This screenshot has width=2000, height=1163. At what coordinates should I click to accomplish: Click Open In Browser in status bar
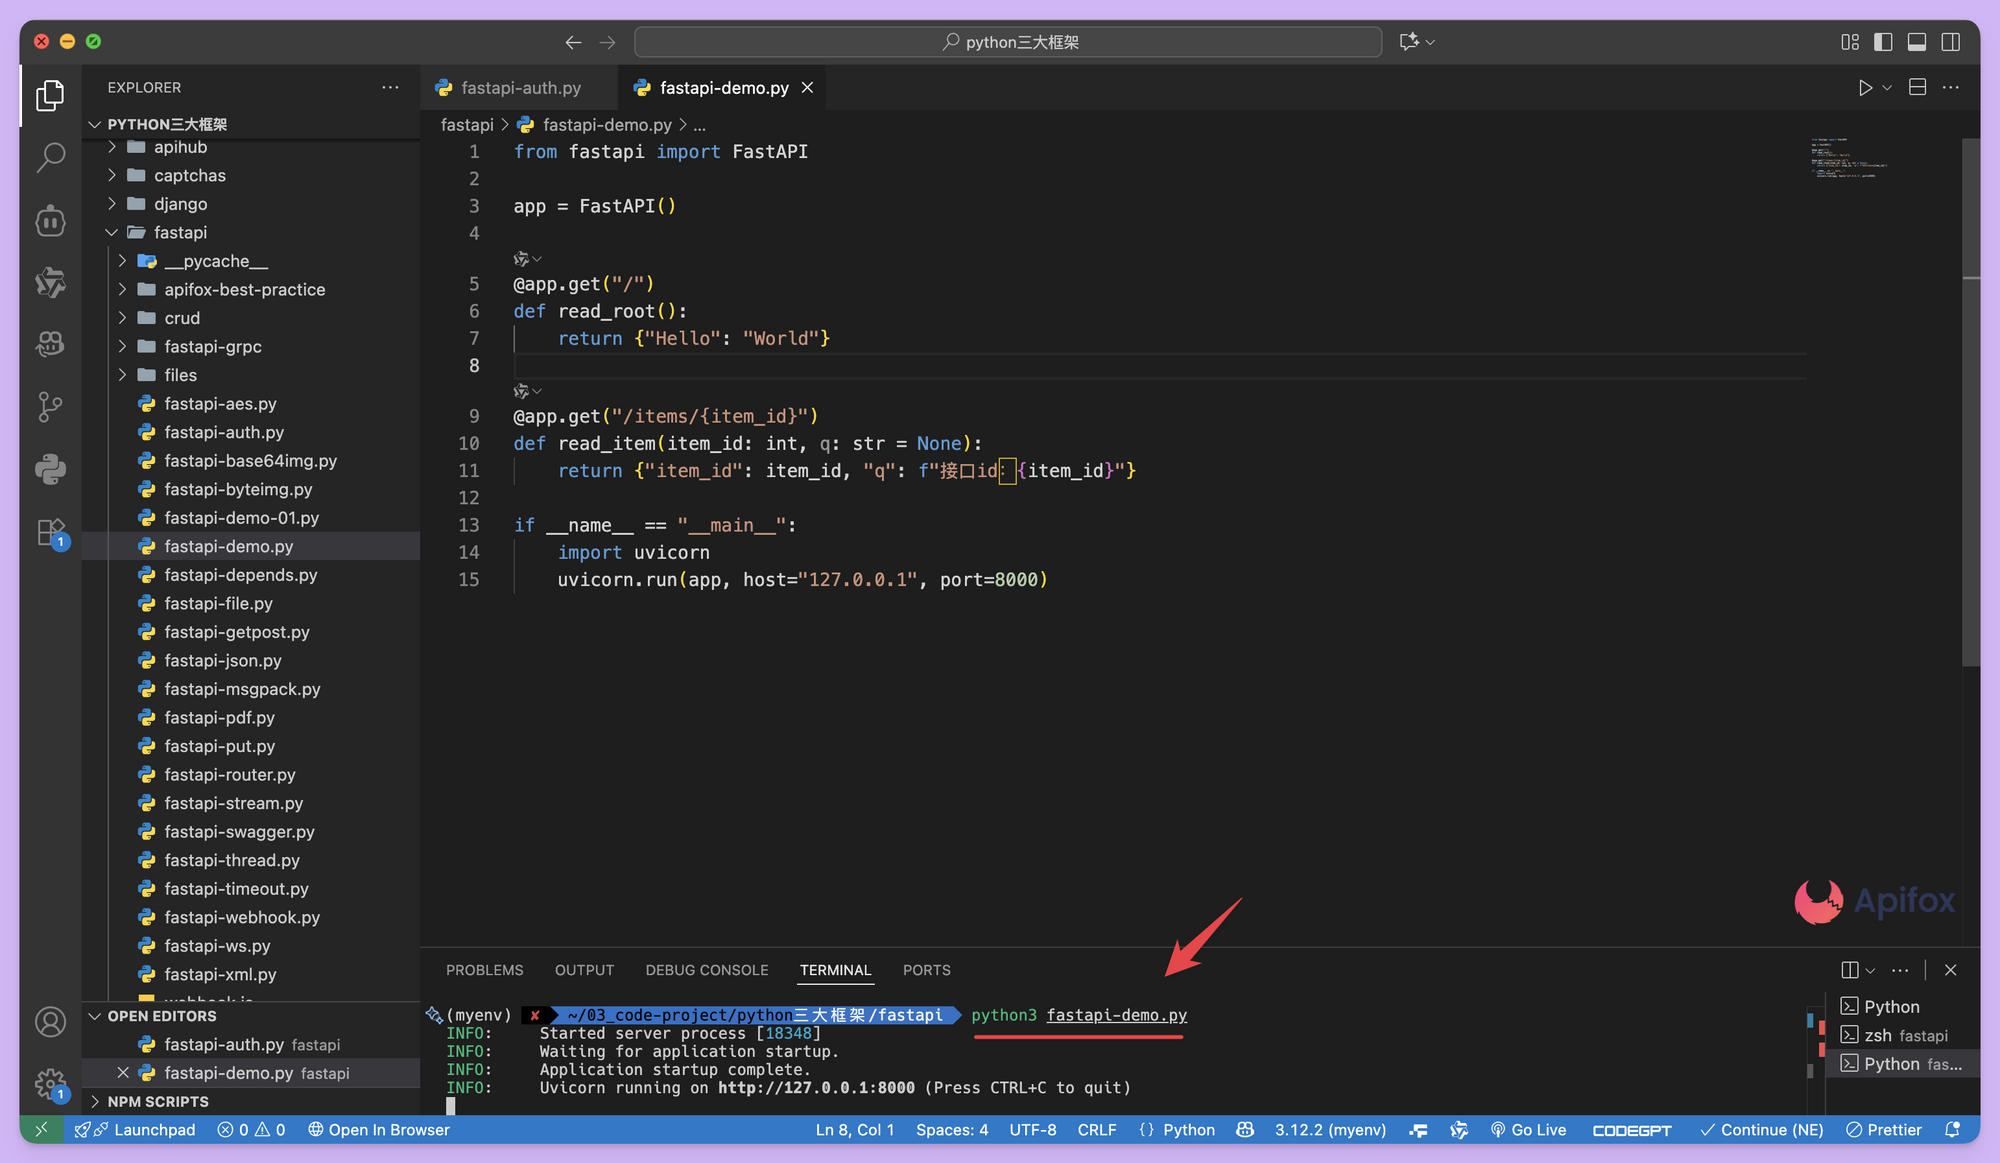tap(379, 1129)
